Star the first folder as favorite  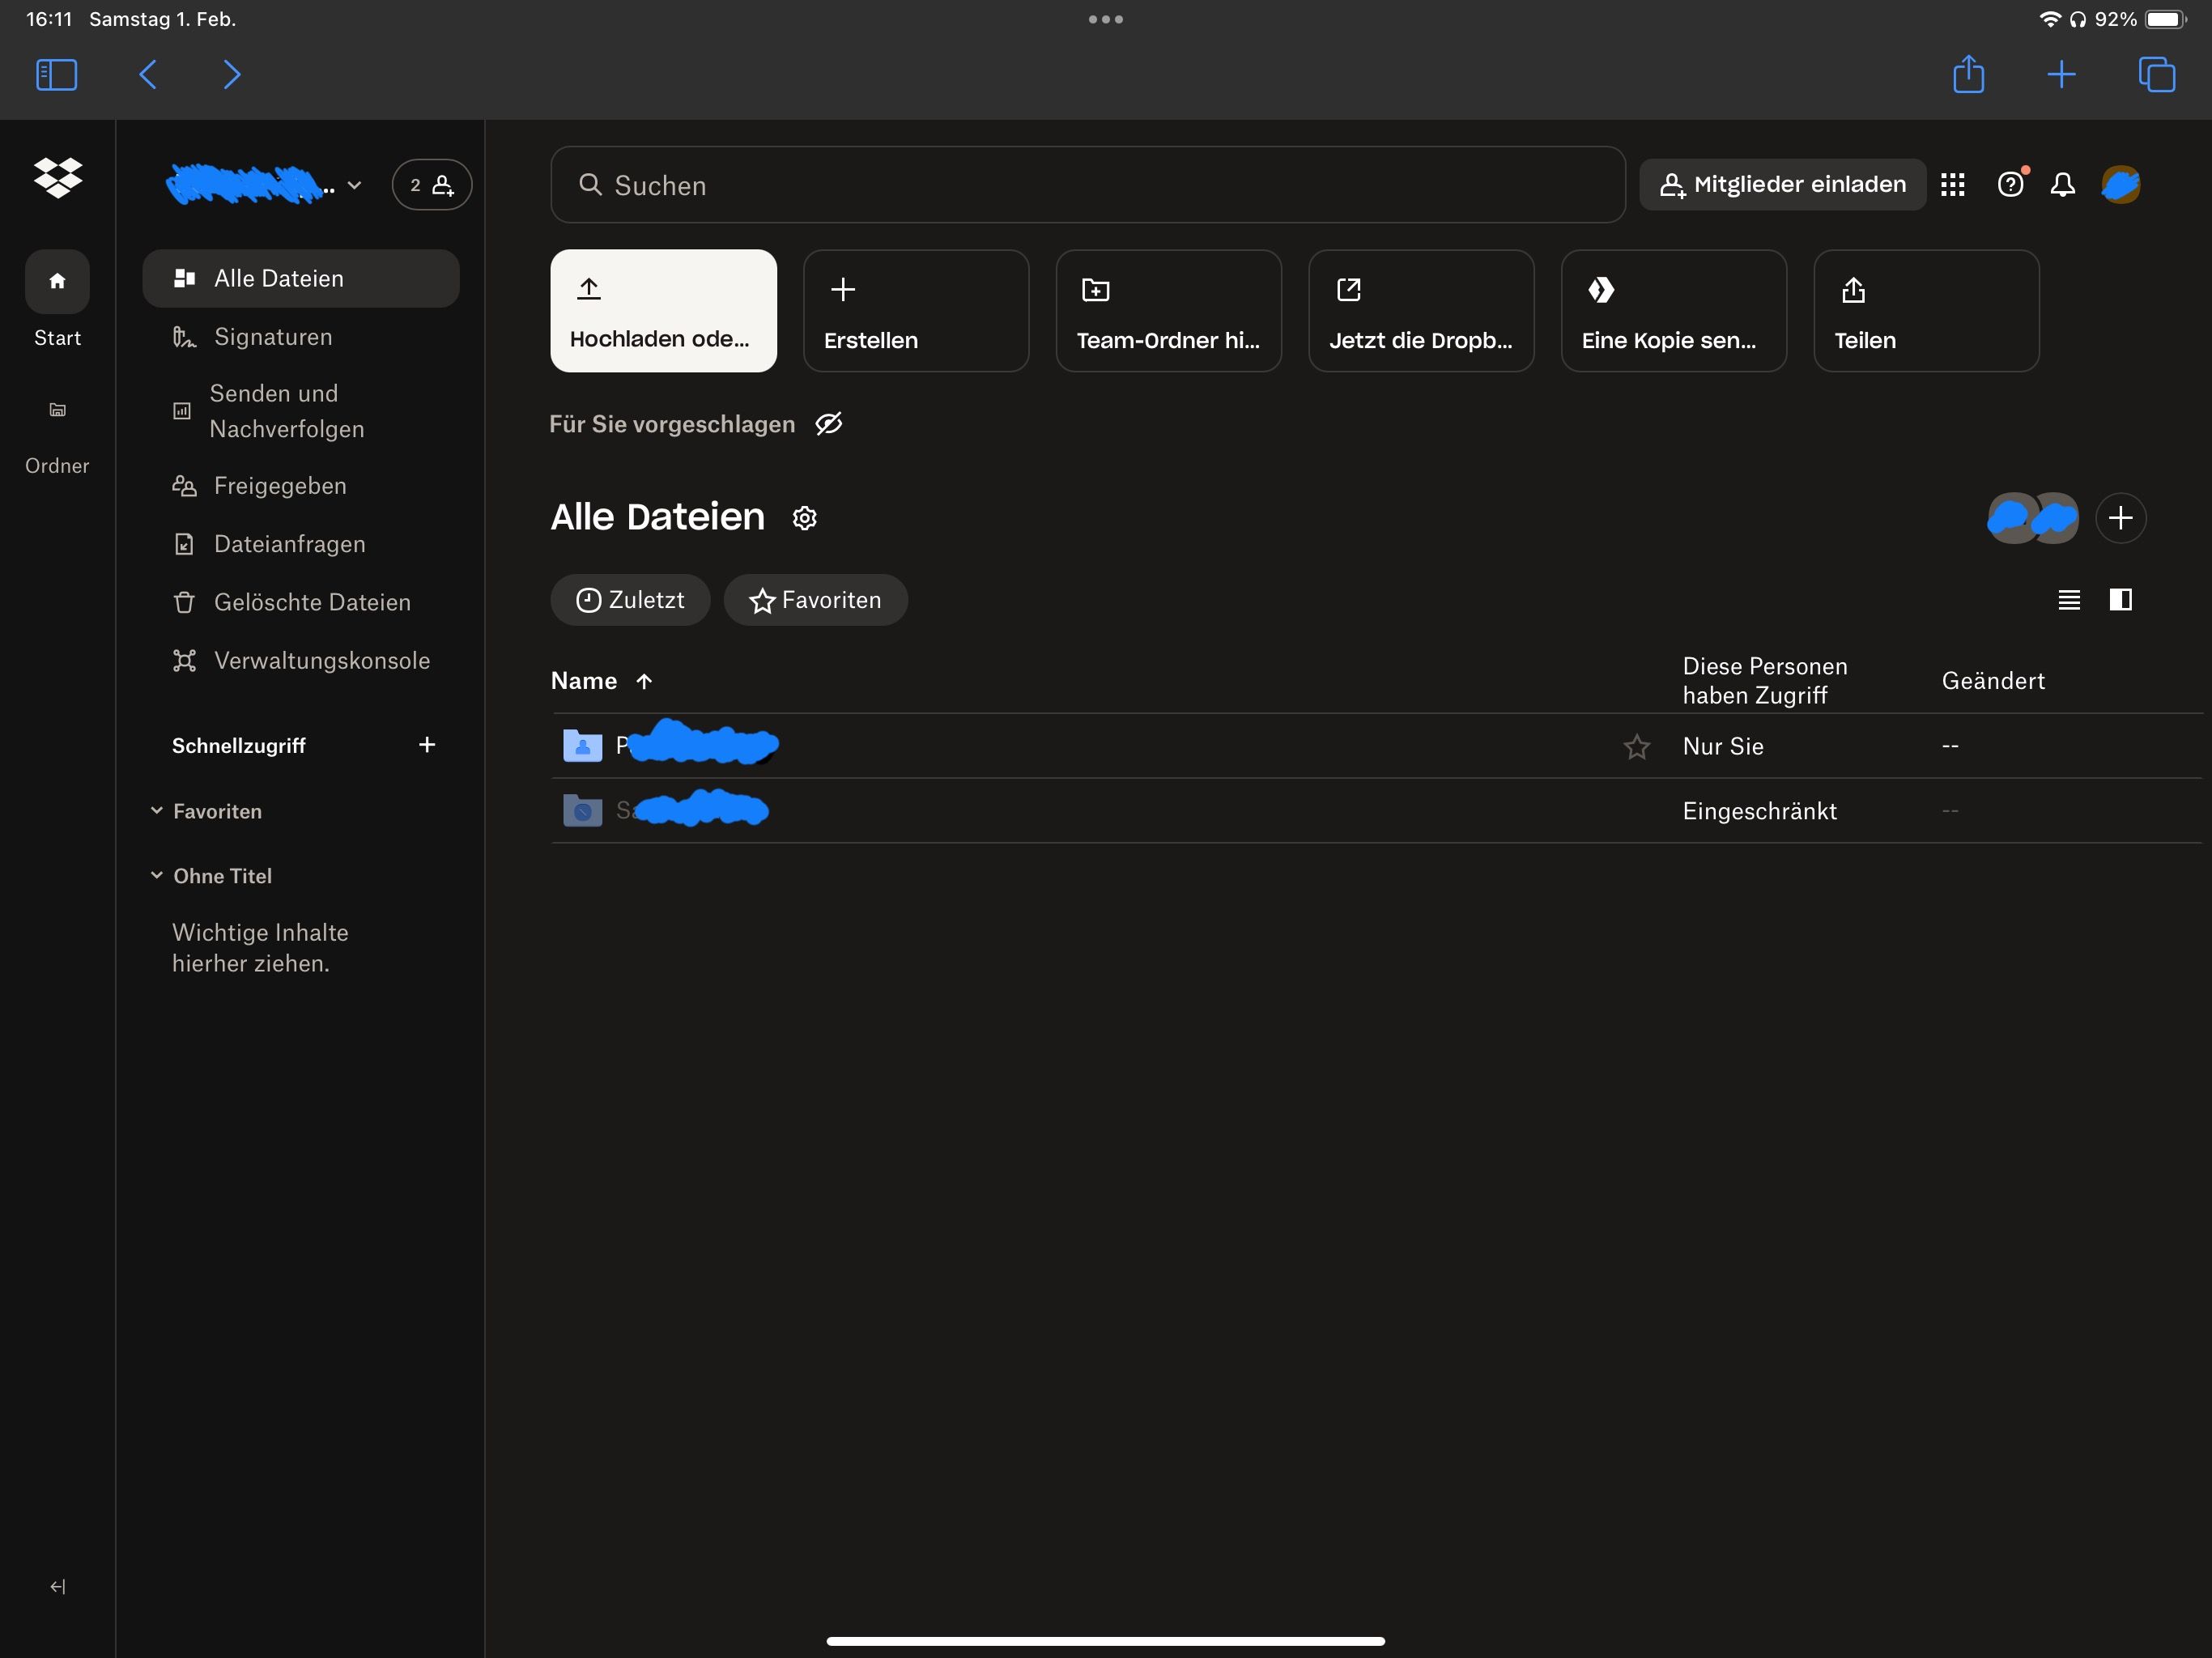[1636, 747]
